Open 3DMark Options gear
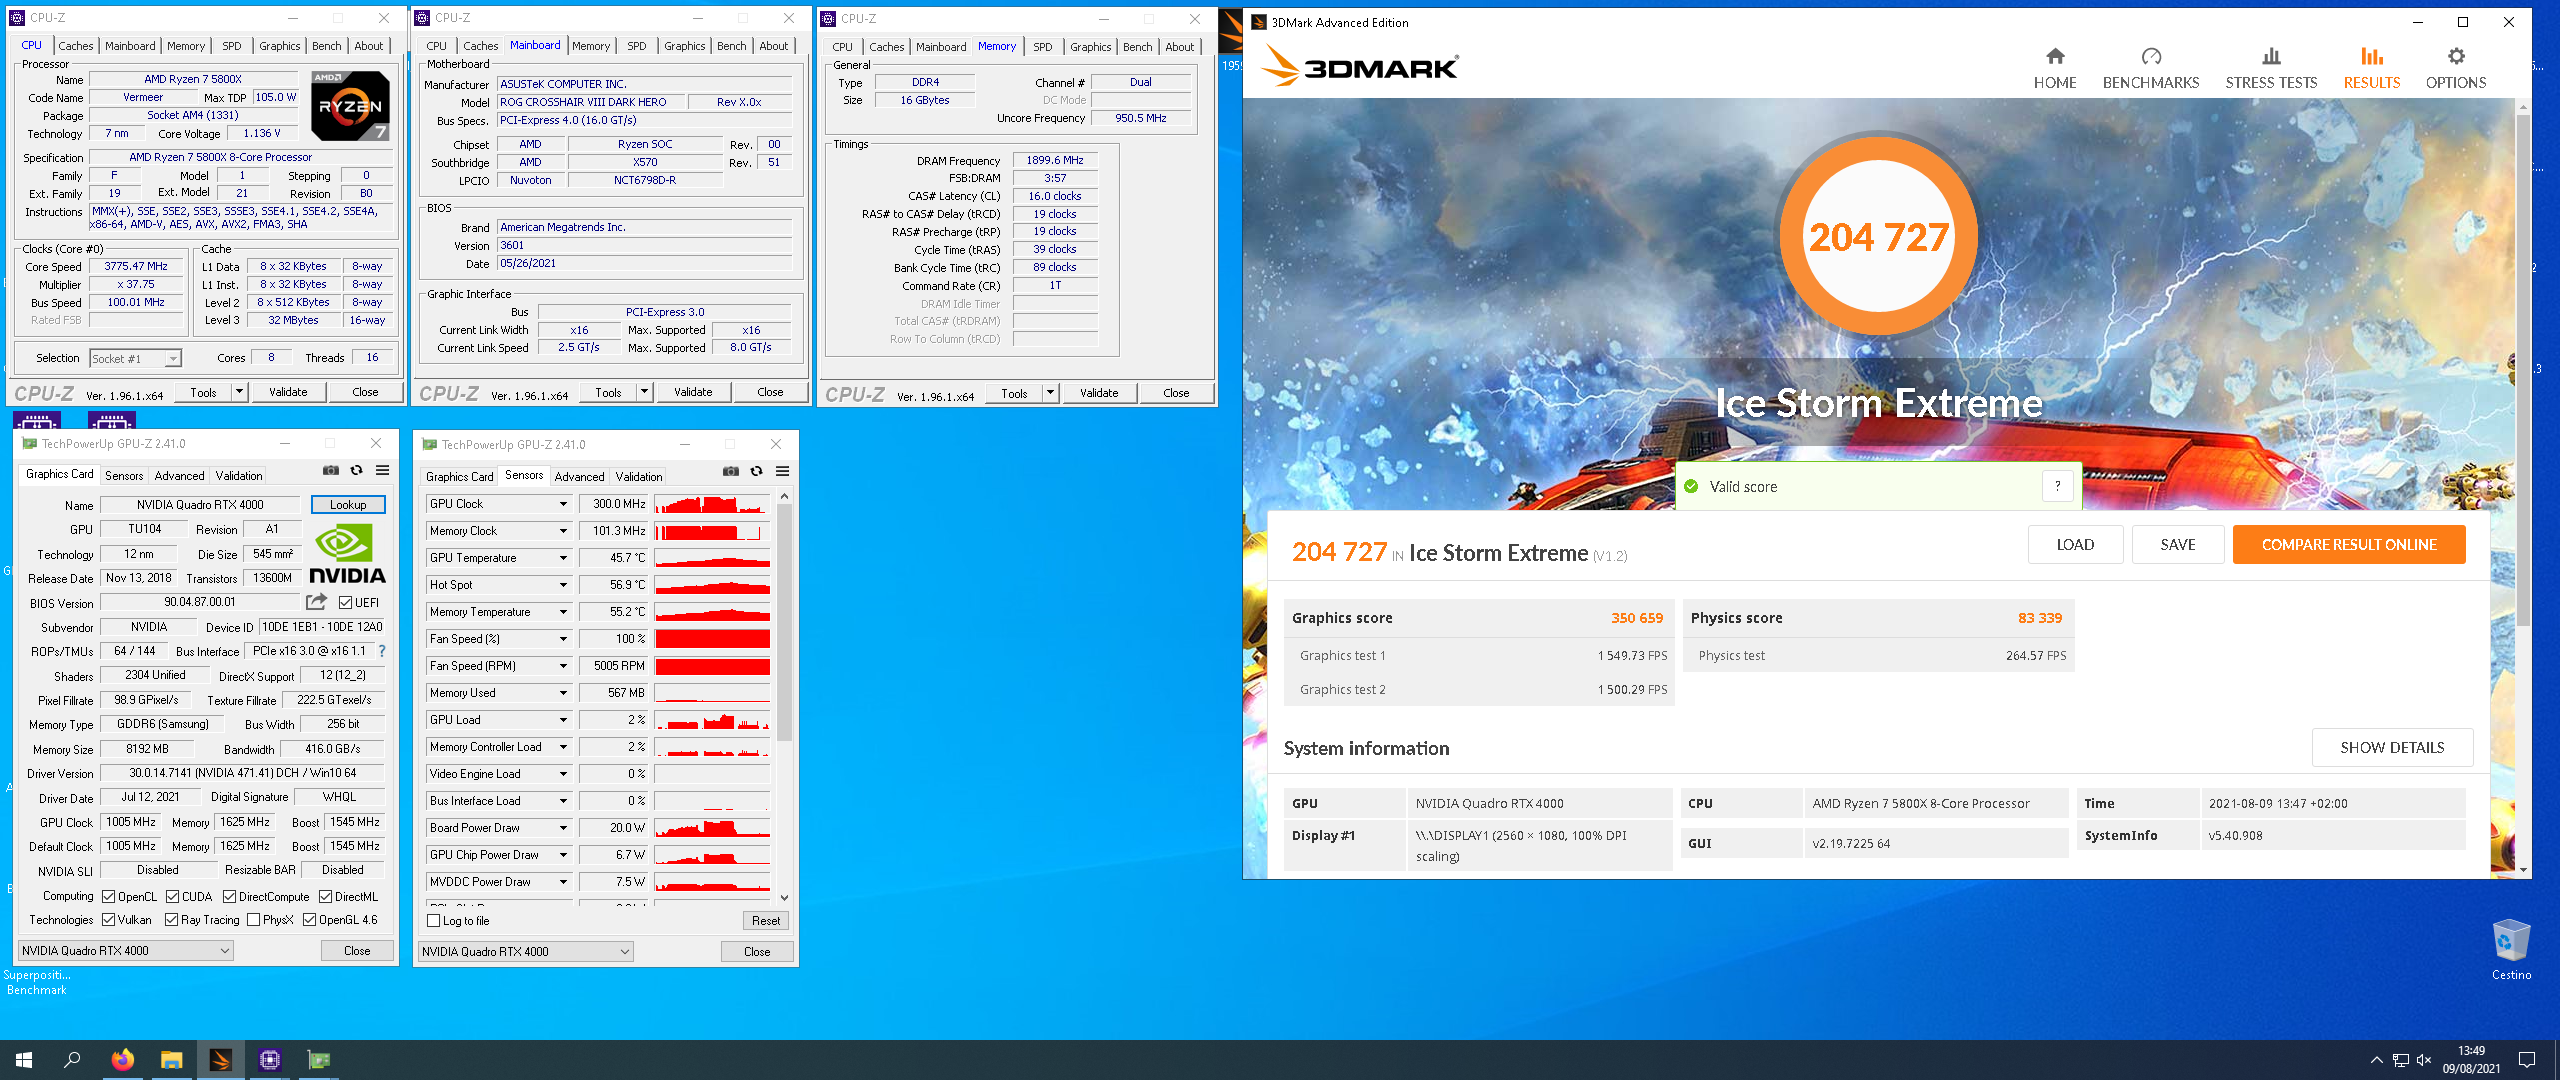This screenshot has height=1080, width=2560. [x=2455, y=68]
